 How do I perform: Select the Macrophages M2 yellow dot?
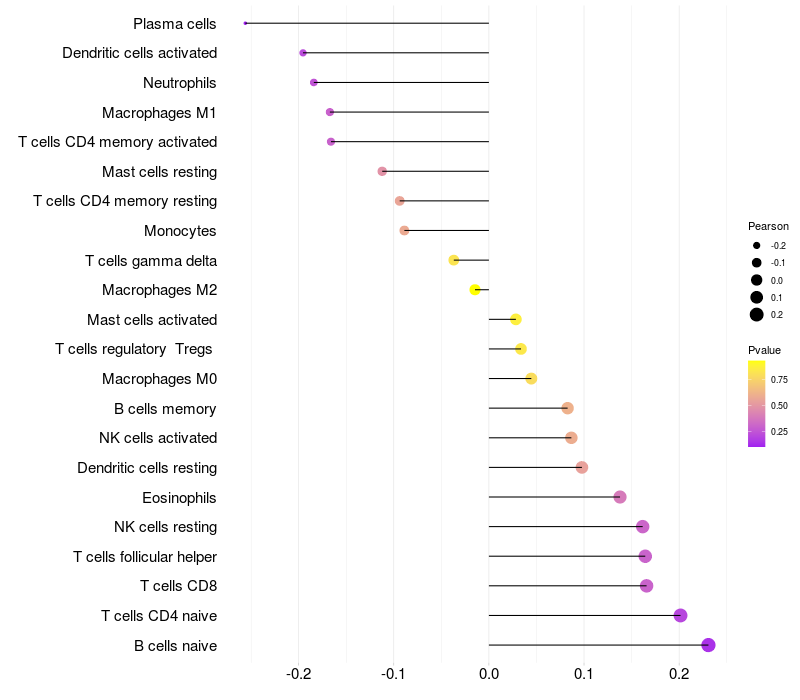(x=475, y=290)
